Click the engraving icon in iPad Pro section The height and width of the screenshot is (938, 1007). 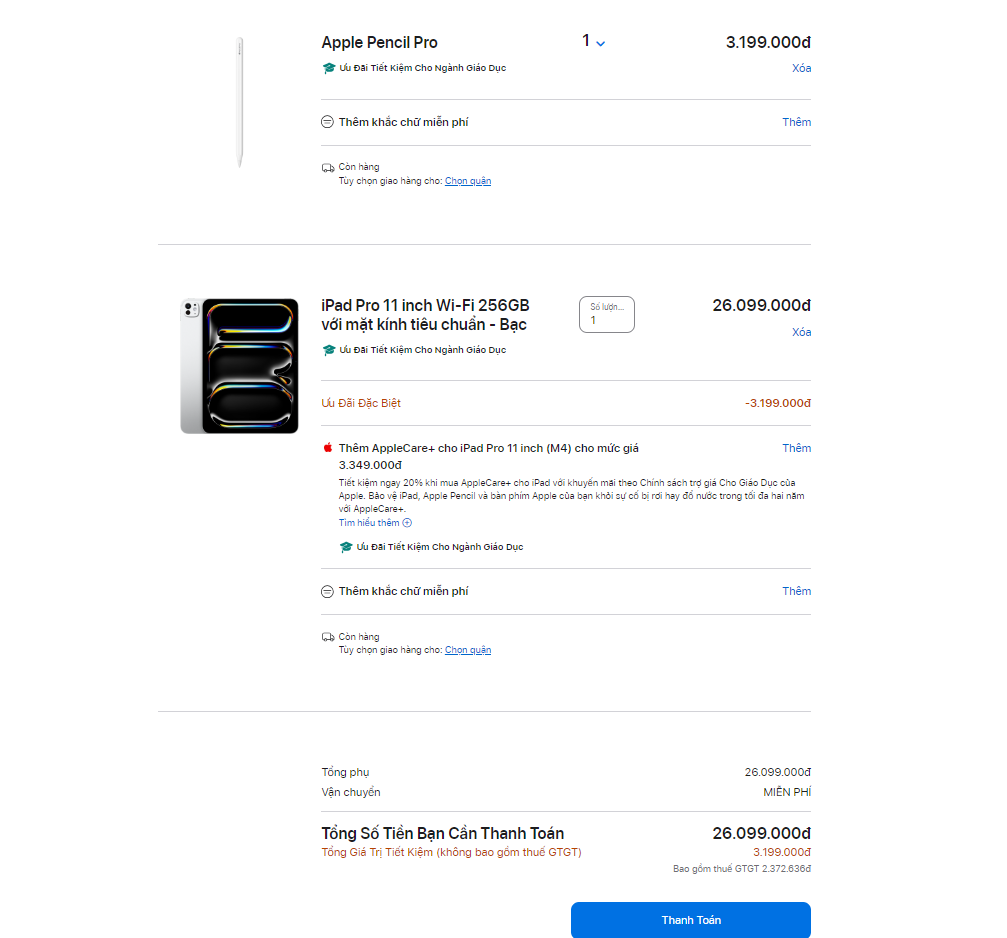pos(328,591)
